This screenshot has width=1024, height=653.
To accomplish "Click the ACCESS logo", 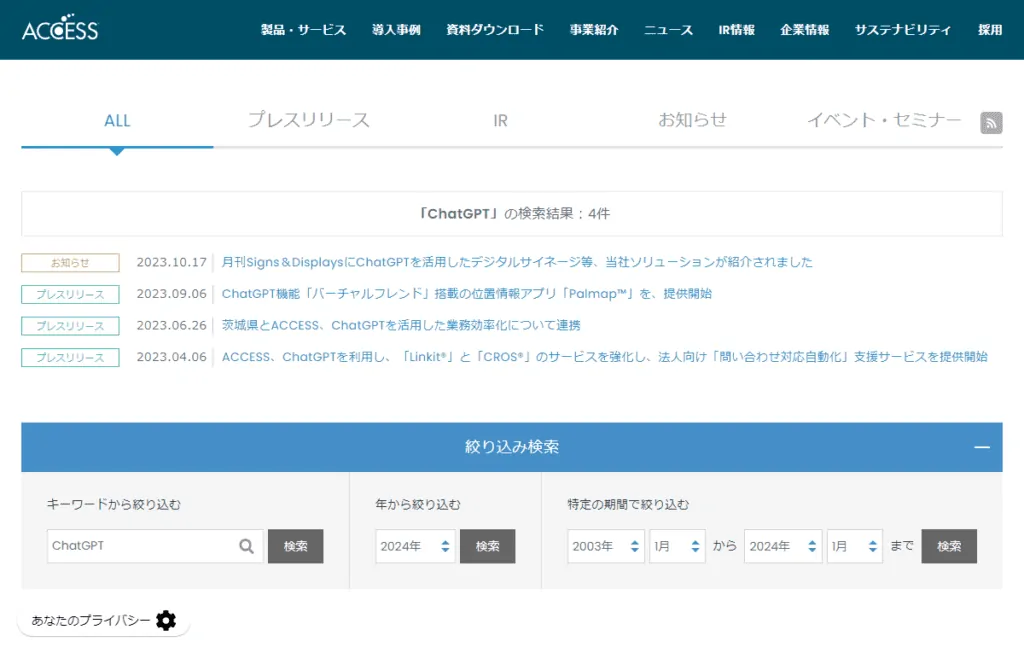I will 60,28.
